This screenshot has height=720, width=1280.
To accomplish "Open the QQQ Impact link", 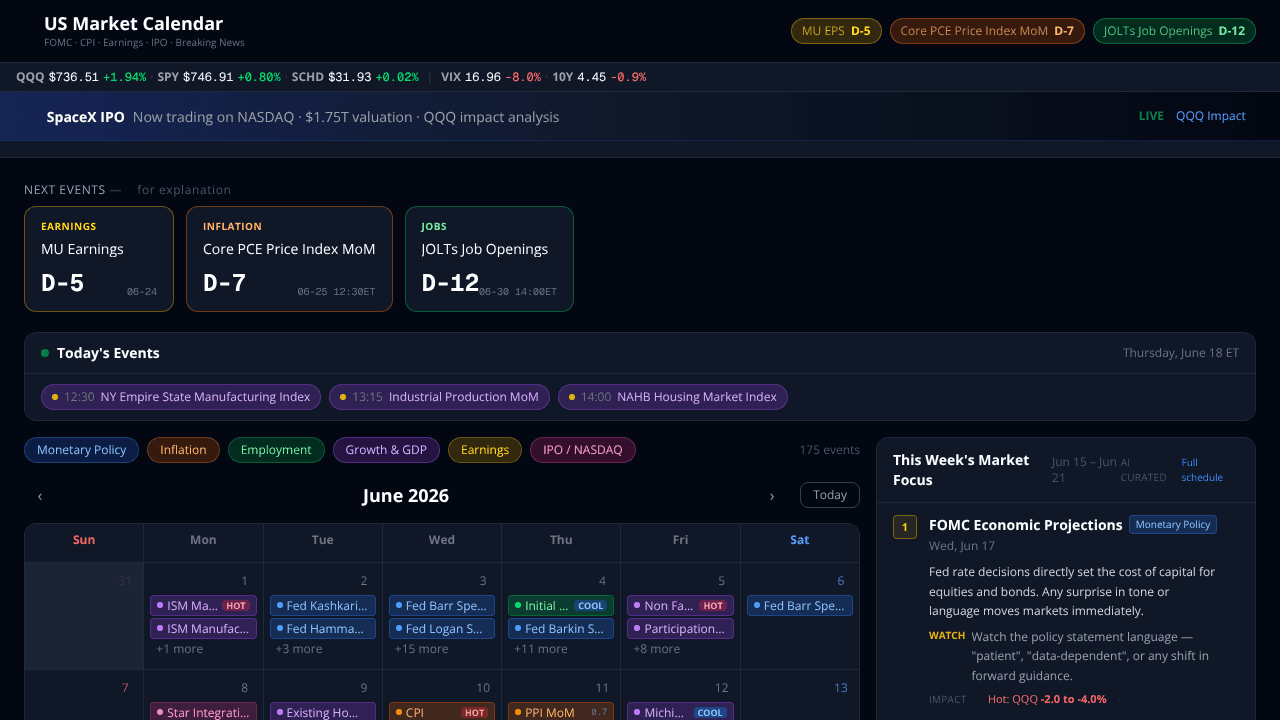I will pos(1211,116).
